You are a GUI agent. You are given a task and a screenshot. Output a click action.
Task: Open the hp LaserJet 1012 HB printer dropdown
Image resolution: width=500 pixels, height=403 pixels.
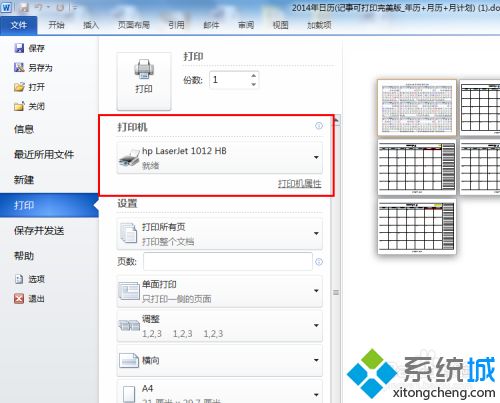click(x=220, y=158)
